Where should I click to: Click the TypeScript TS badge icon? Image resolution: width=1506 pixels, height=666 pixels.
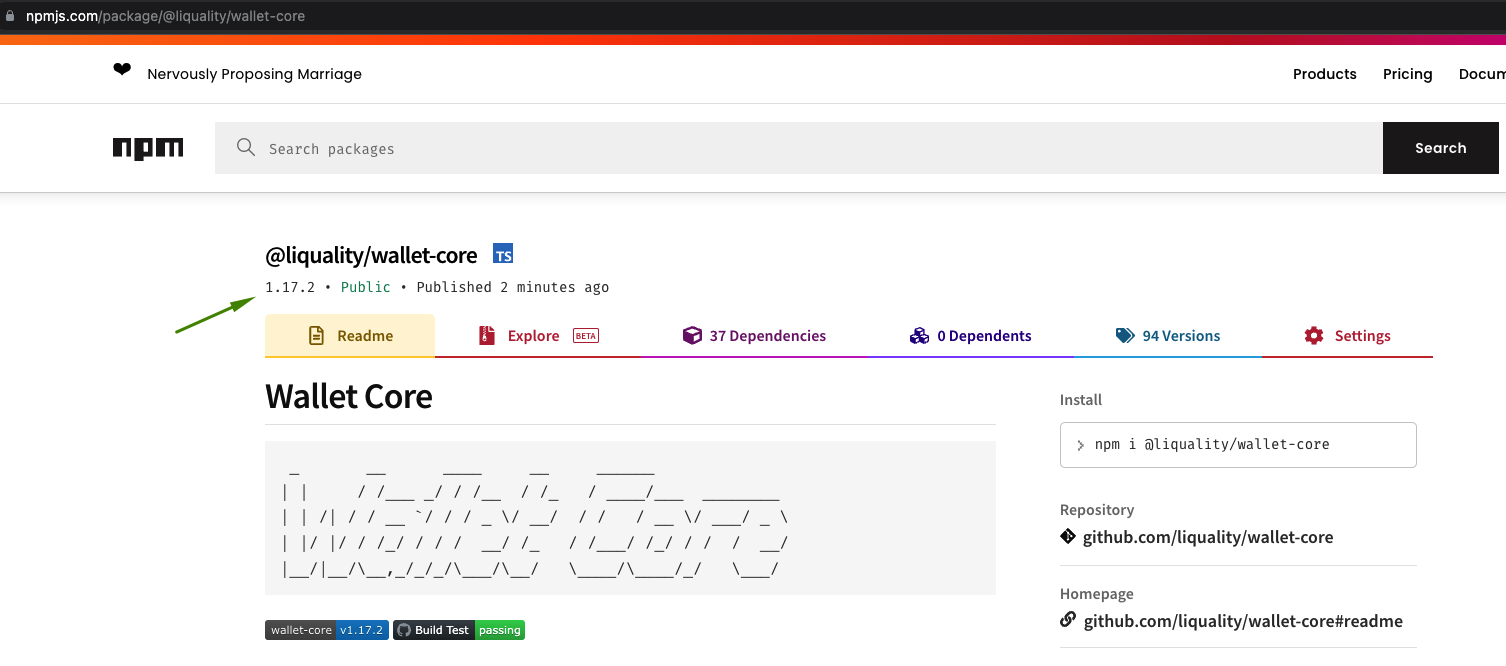(x=503, y=254)
